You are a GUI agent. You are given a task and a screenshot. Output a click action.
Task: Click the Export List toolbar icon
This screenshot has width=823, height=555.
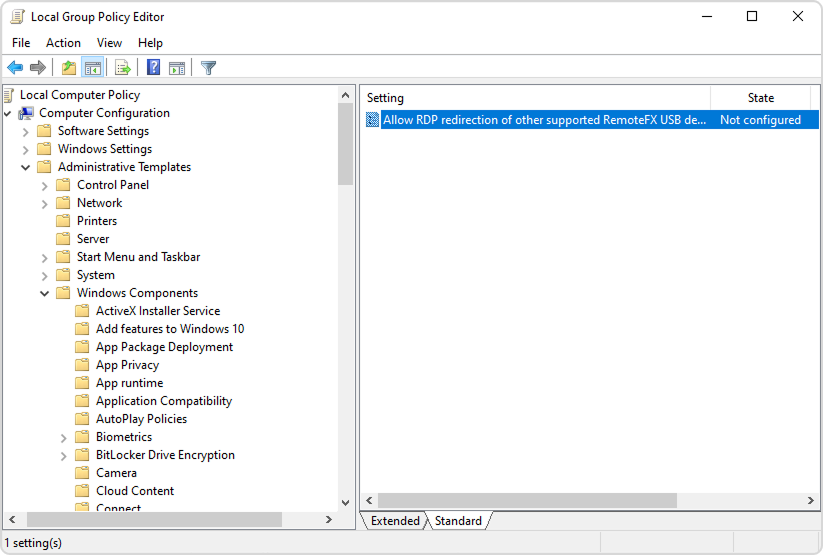pyautogui.click(x=122, y=68)
